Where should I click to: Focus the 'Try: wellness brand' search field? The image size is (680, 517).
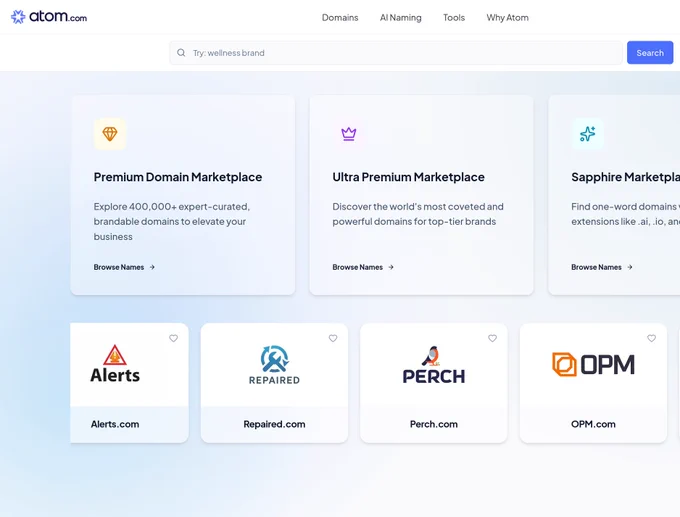point(396,53)
